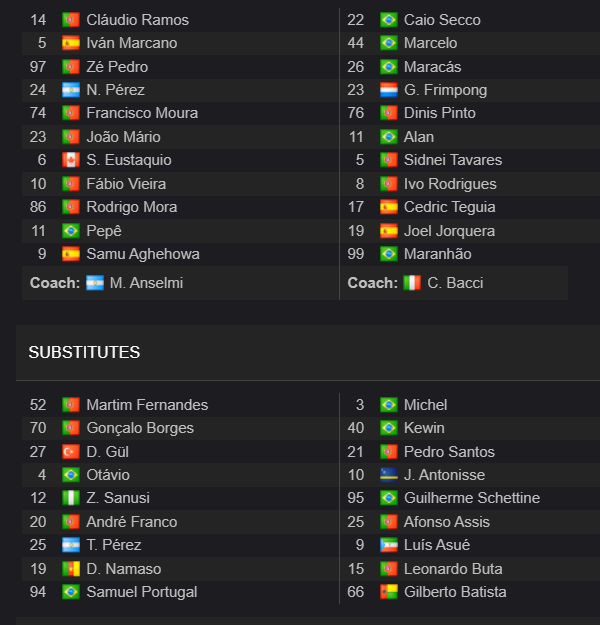Image resolution: width=600 pixels, height=625 pixels.
Task: Click Netherlands flag next to G. Frimpong
Action: pyautogui.click(x=388, y=90)
